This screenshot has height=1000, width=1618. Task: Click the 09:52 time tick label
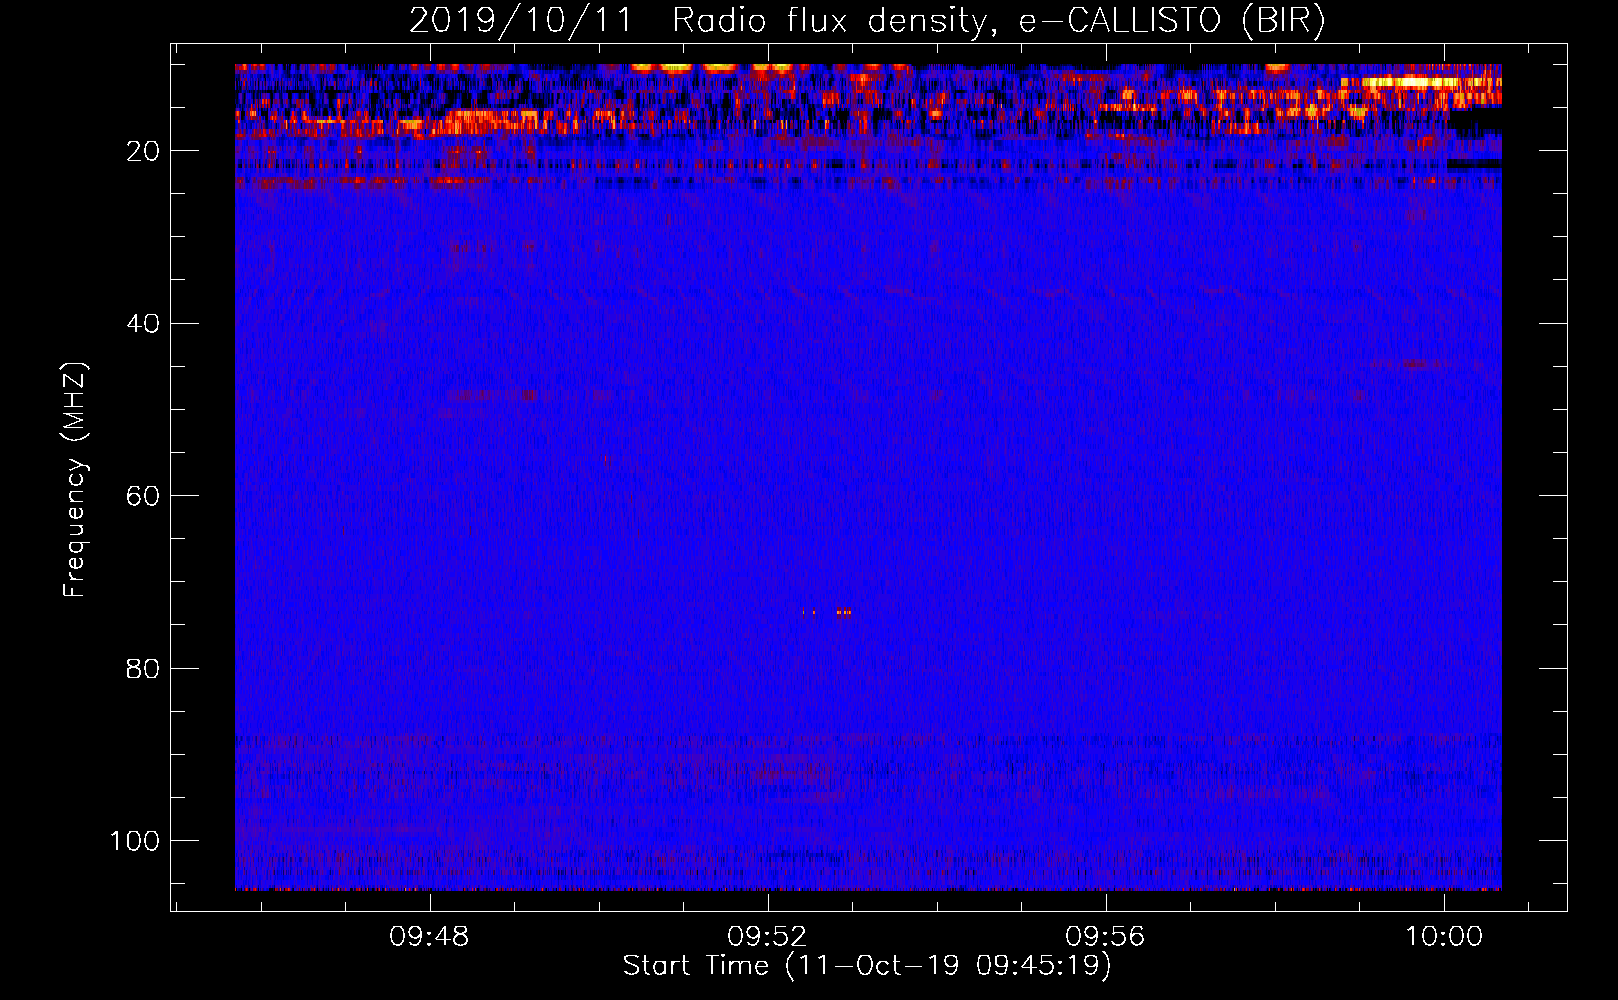[x=767, y=936]
